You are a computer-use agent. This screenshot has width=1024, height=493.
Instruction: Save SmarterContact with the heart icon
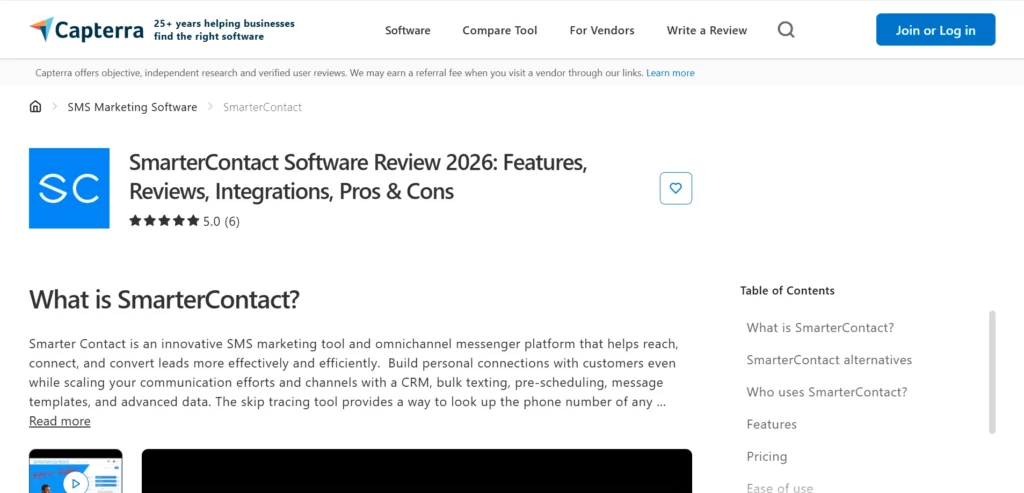click(x=676, y=188)
